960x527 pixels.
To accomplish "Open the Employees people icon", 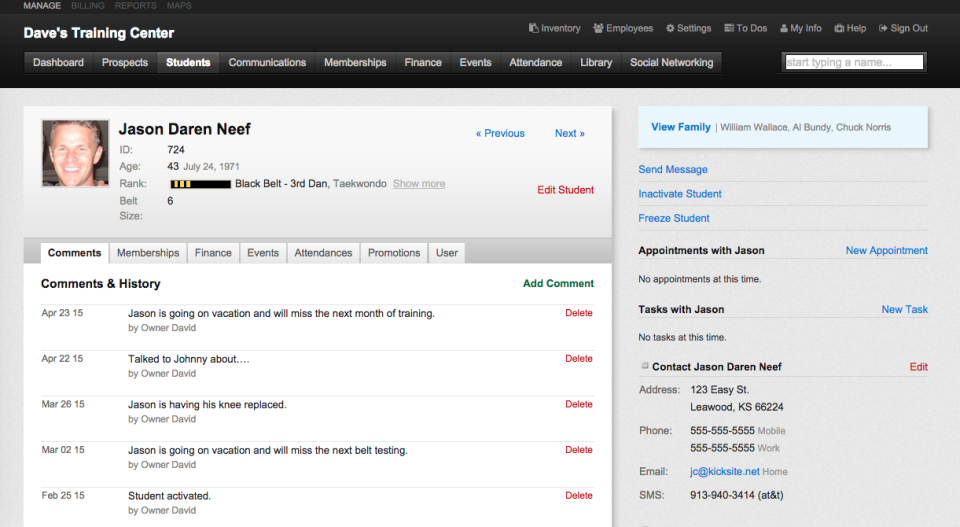I will point(598,28).
